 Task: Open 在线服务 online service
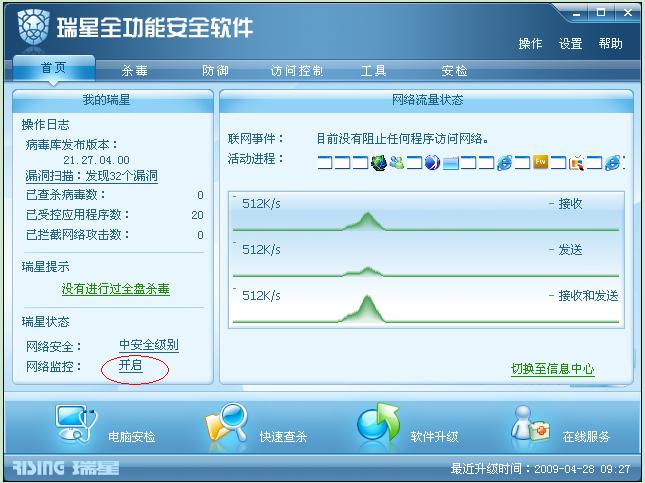tap(531, 424)
